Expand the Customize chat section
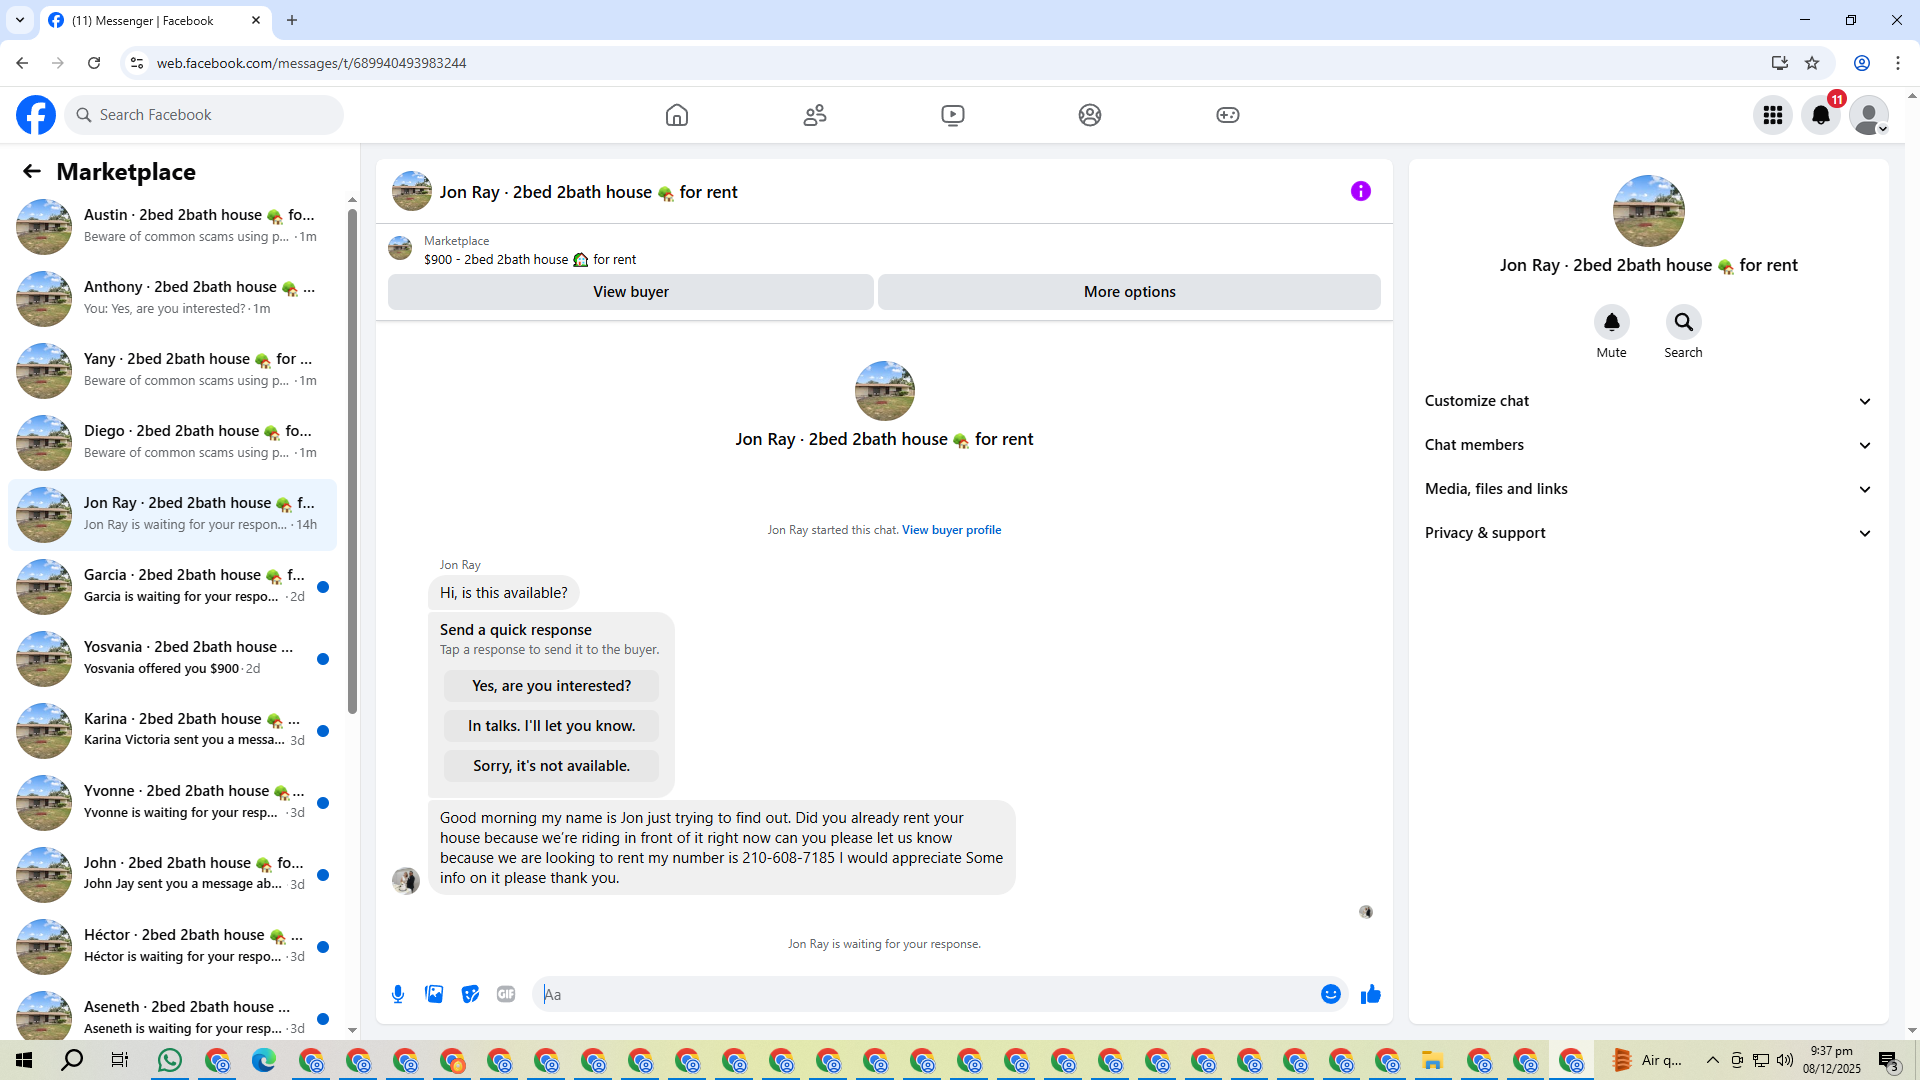Screen dimensions: 1920x1080 click(x=1648, y=401)
